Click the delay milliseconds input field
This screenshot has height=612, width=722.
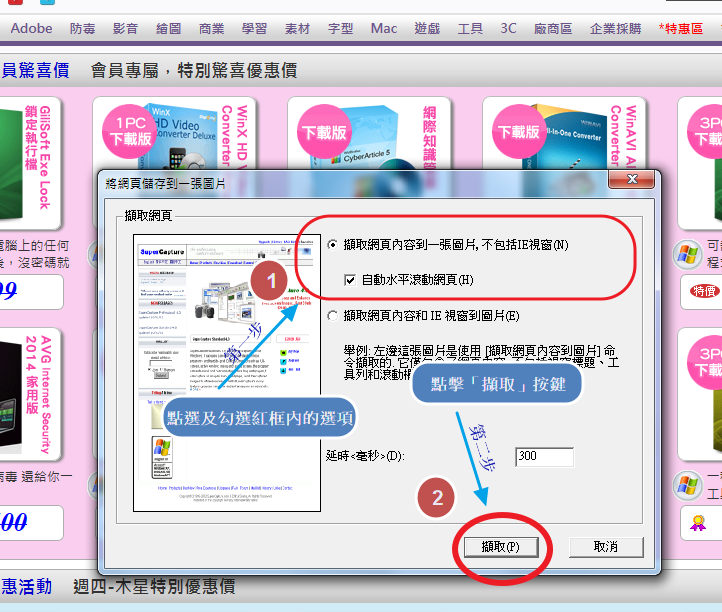[544, 457]
